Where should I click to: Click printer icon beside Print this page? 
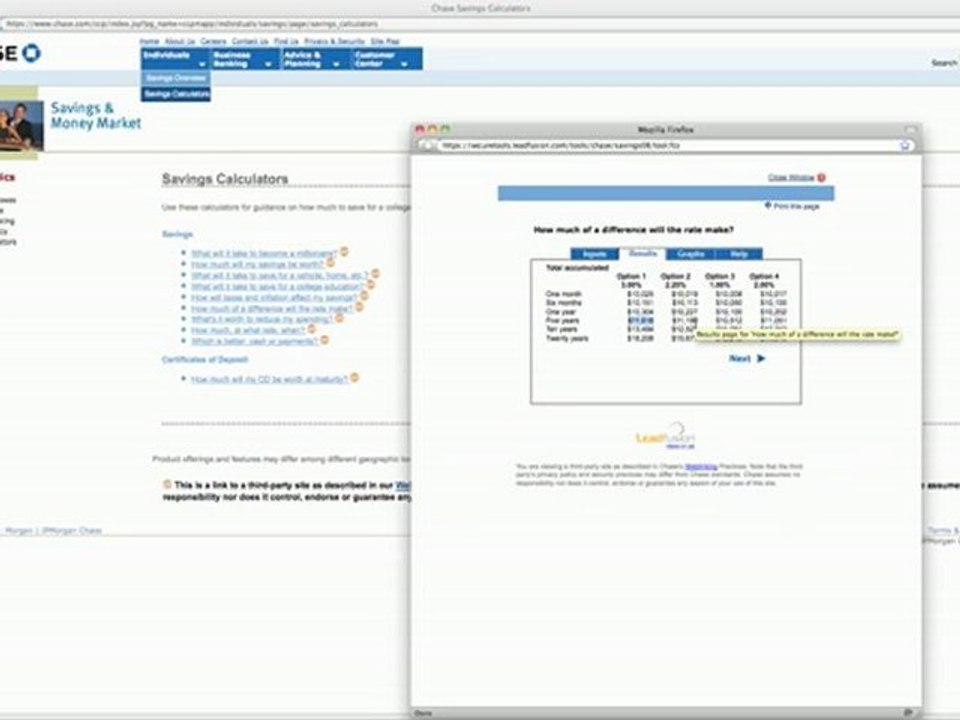(768, 206)
